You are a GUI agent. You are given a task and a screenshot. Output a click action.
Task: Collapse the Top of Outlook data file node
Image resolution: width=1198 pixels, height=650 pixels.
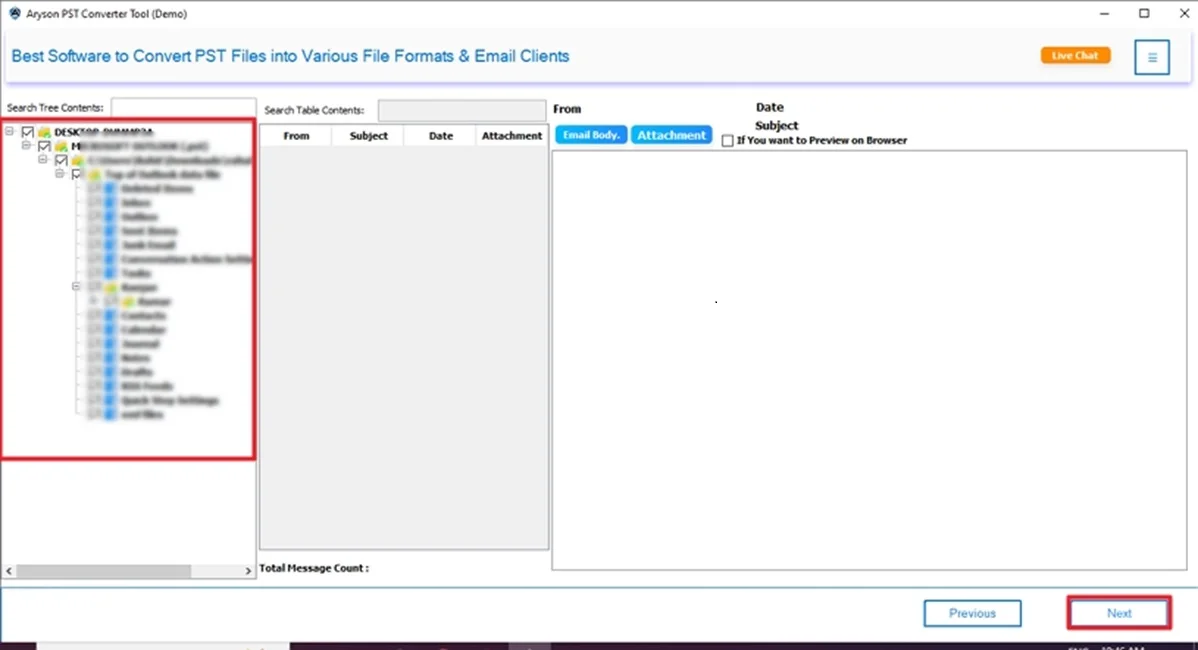60,174
